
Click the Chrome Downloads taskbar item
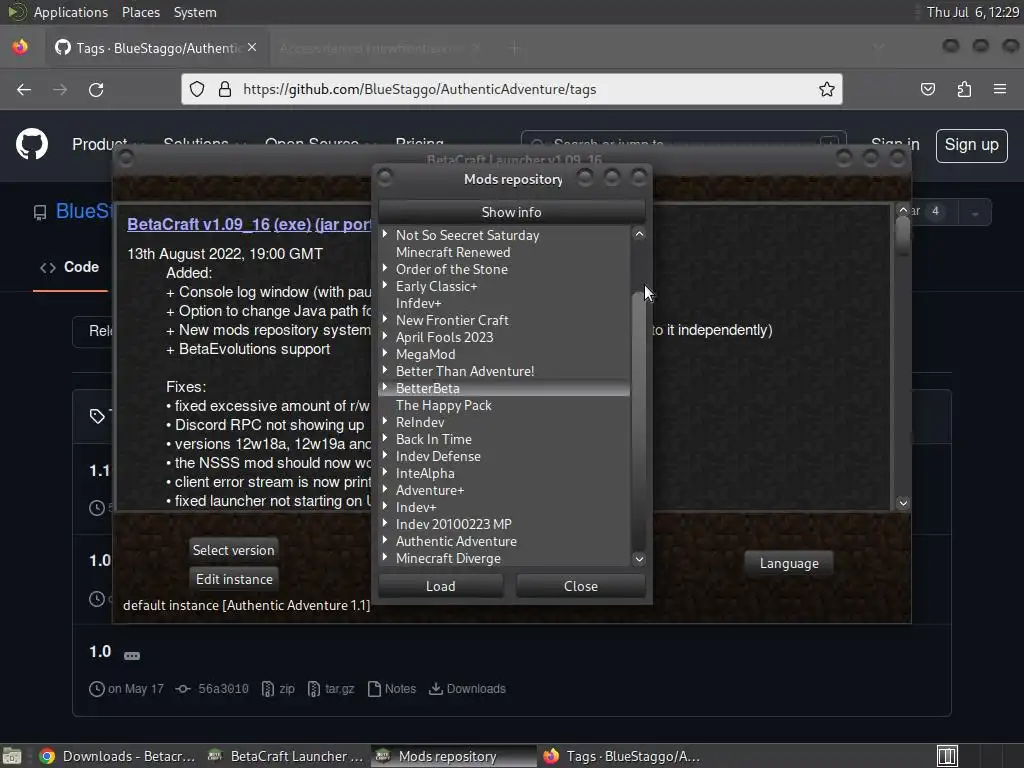[118, 756]
